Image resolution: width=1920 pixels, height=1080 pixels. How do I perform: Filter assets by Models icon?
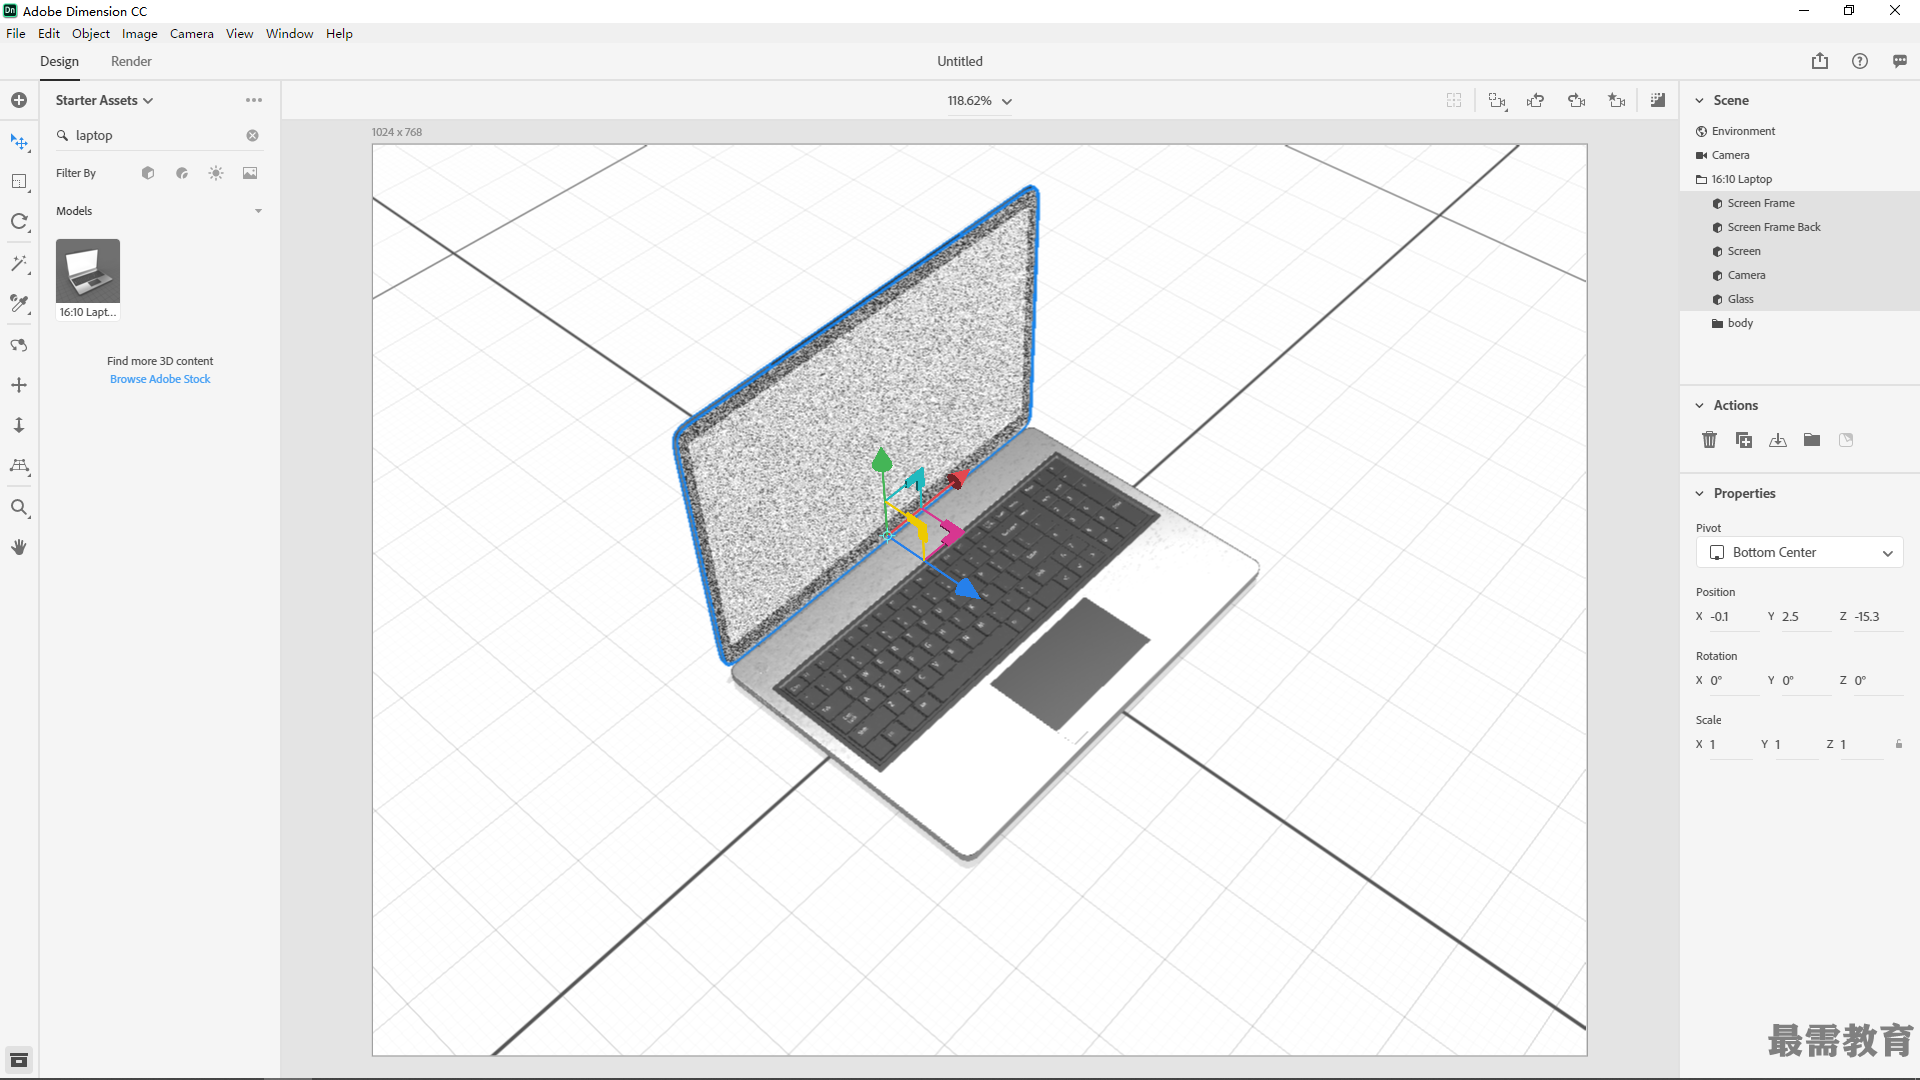[148, 173]
